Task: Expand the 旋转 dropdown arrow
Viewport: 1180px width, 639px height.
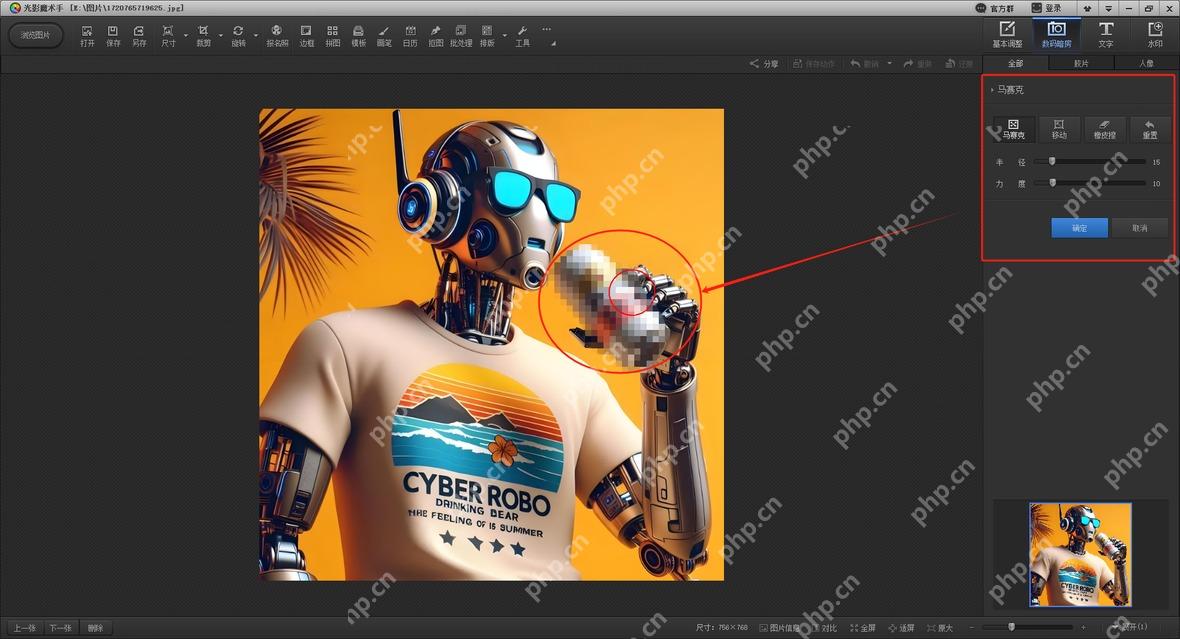Action: [256, 35]
